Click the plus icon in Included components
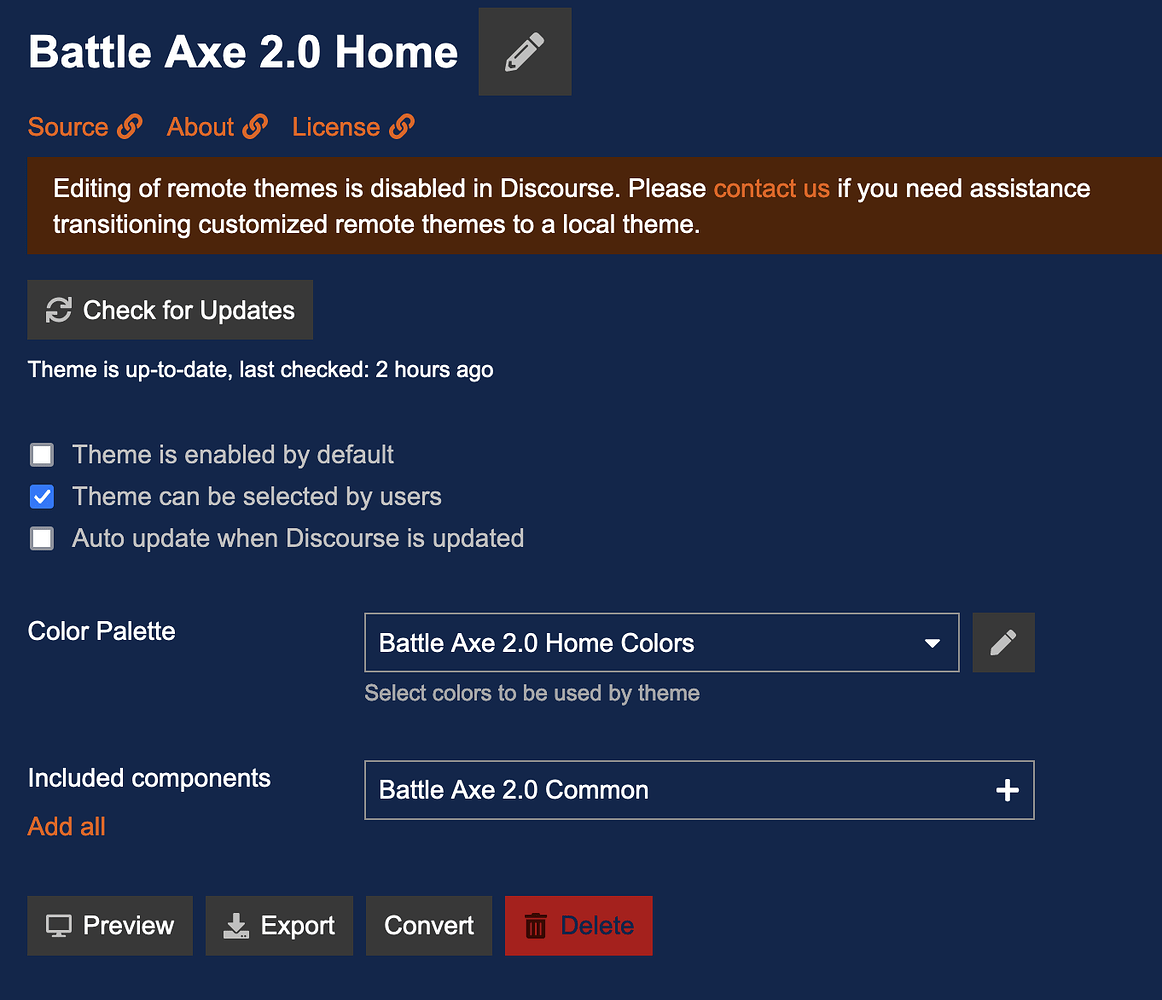The width and height of the screenshot is (1162, 1000). tap(1007, 790)
